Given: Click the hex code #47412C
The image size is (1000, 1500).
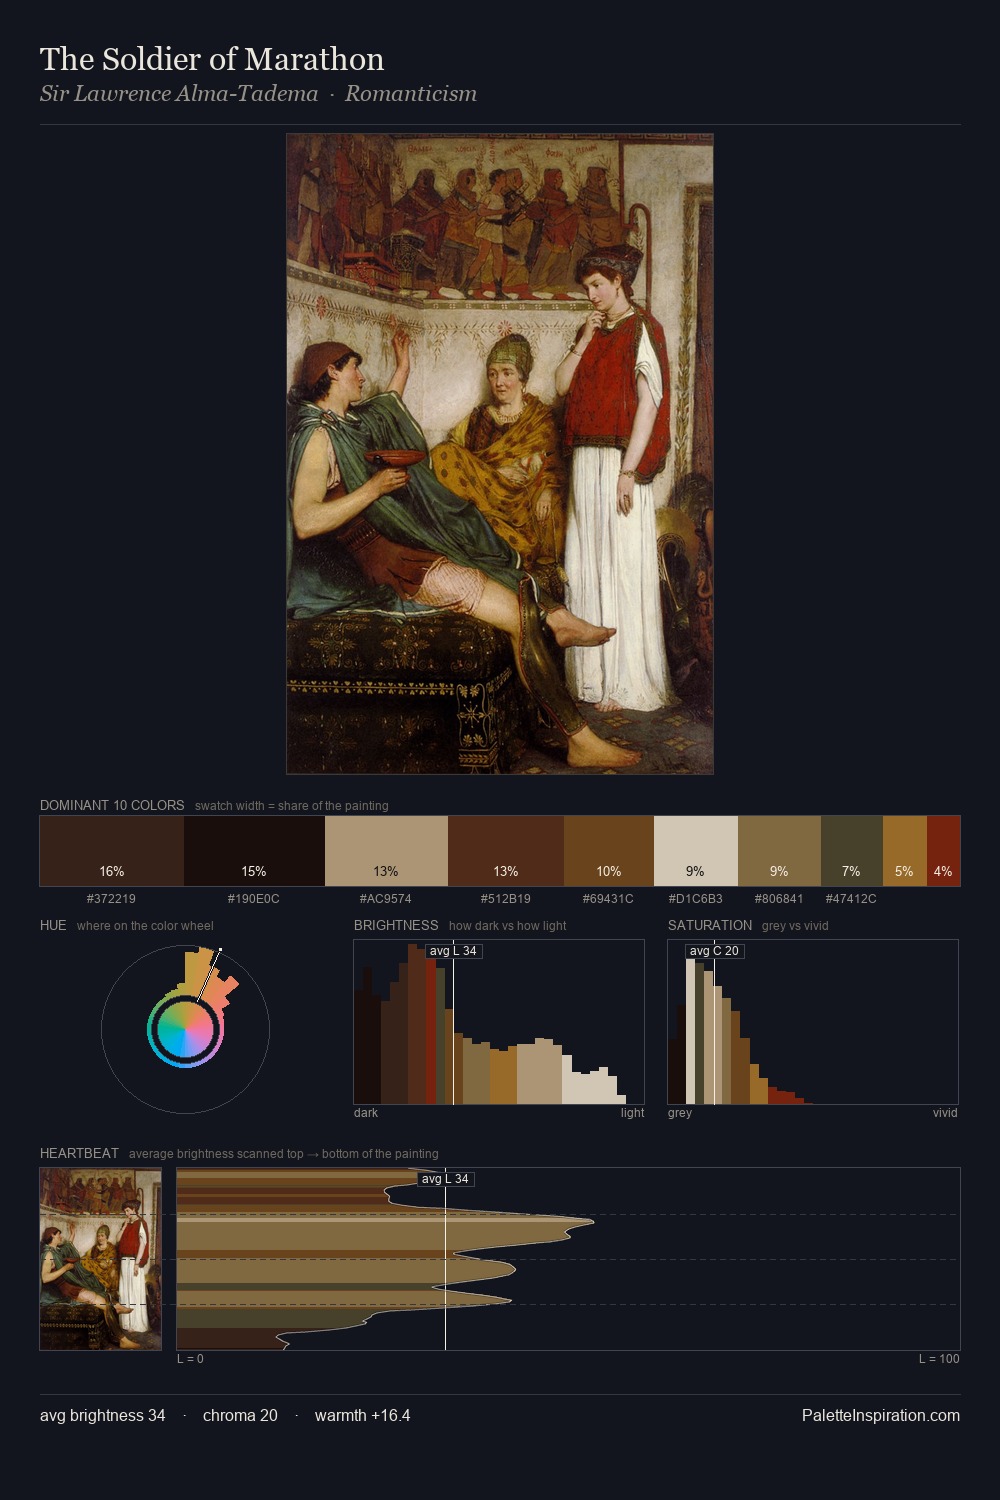Looking at the screenshot, I should point(851,899).
